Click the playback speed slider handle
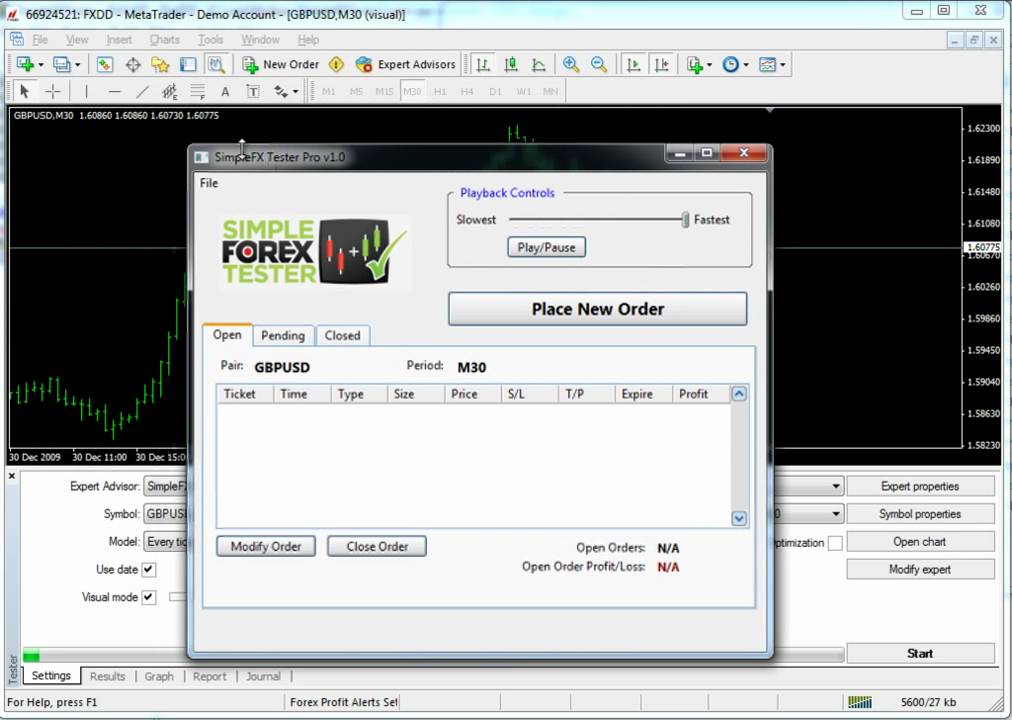Image resolution: width=1012 pixels, height=720 pixels. click(685, 220)
